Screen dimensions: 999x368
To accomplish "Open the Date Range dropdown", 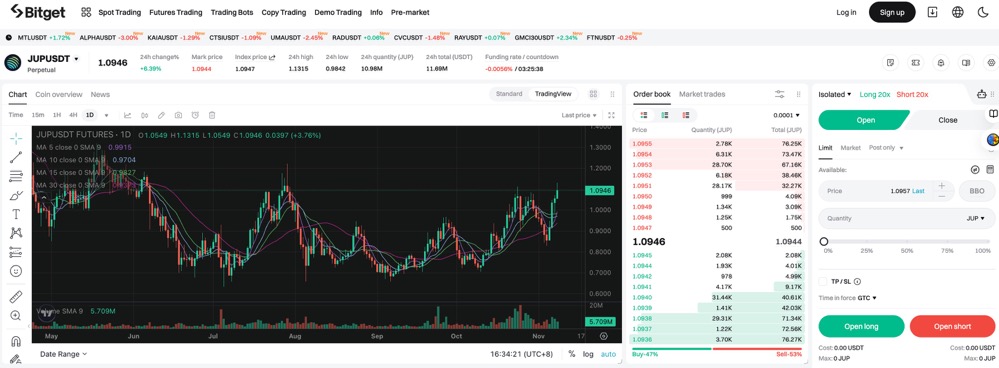I will [x=63, y=354].
